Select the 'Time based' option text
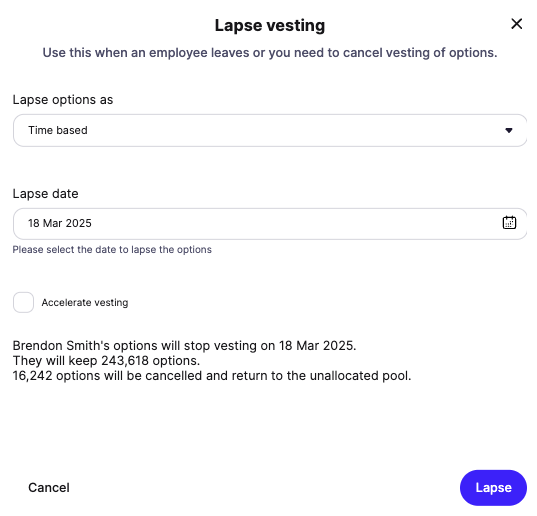Image resolution: width=537 pixels, height=516 pixels. [x=58, y=130]
